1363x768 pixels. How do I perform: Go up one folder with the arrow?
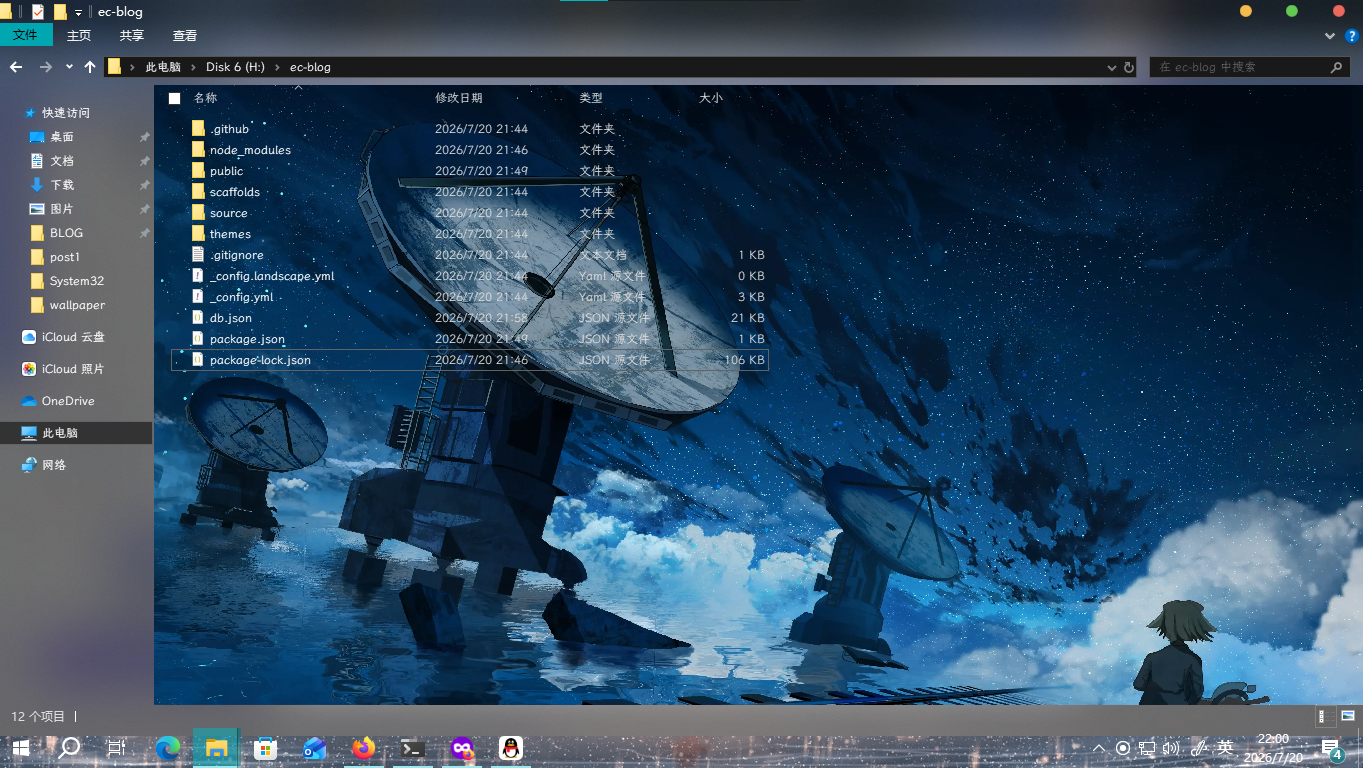[x=90, y=67]
